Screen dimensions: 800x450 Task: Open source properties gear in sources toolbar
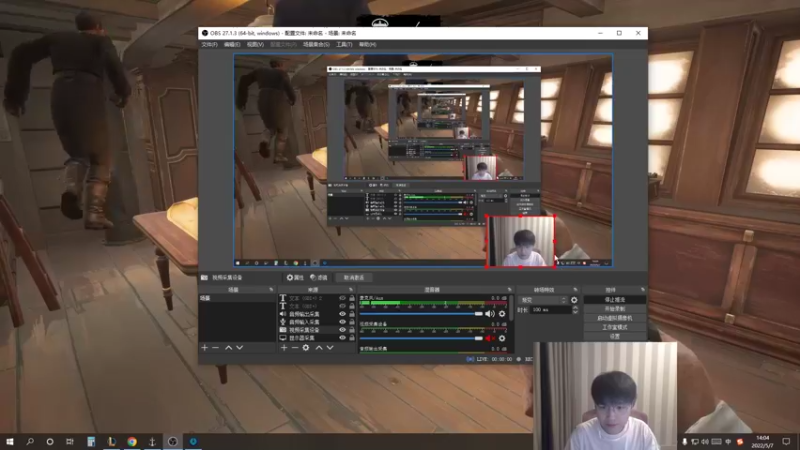coord(306,347)
